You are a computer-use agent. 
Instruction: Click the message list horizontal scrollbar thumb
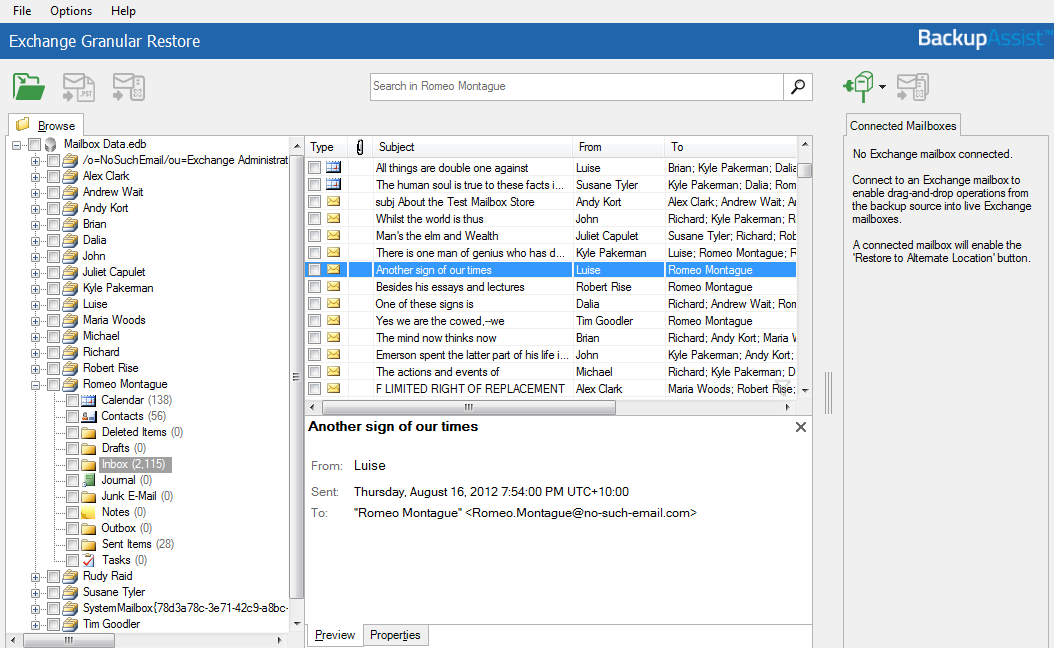coord(469,407)
